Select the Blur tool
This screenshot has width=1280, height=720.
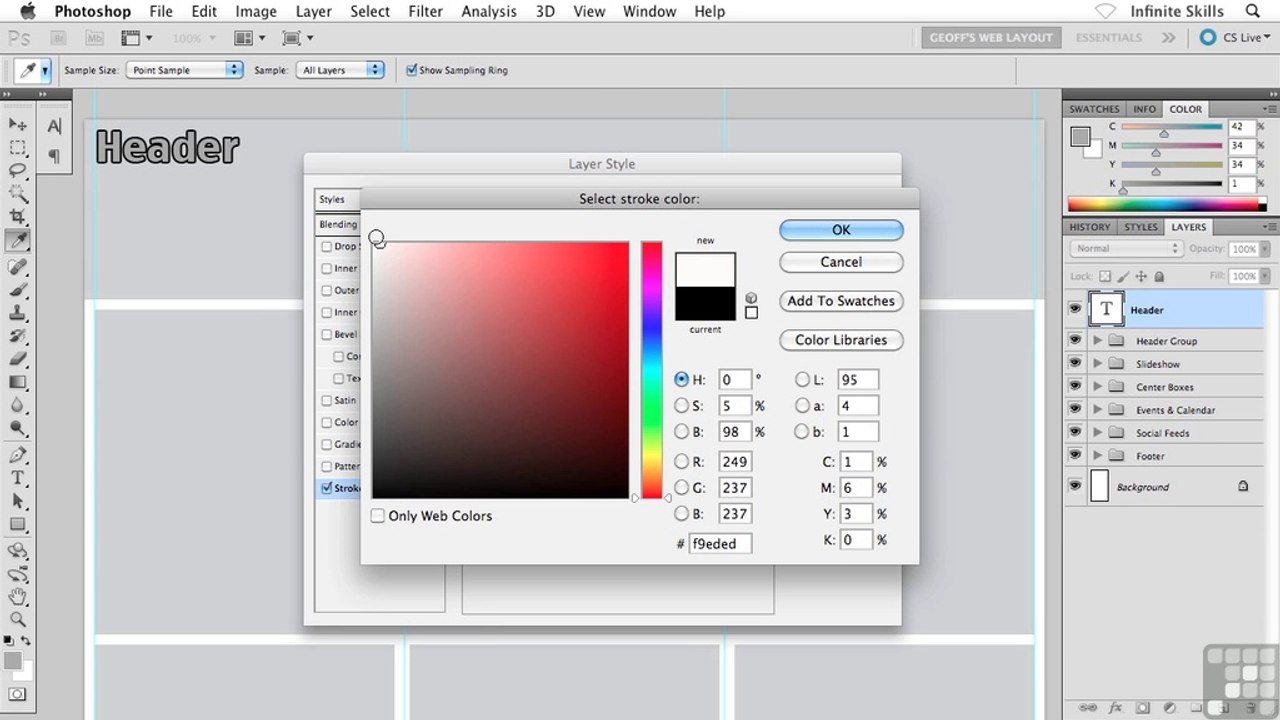pyautogui.click(x=18, y=404)
